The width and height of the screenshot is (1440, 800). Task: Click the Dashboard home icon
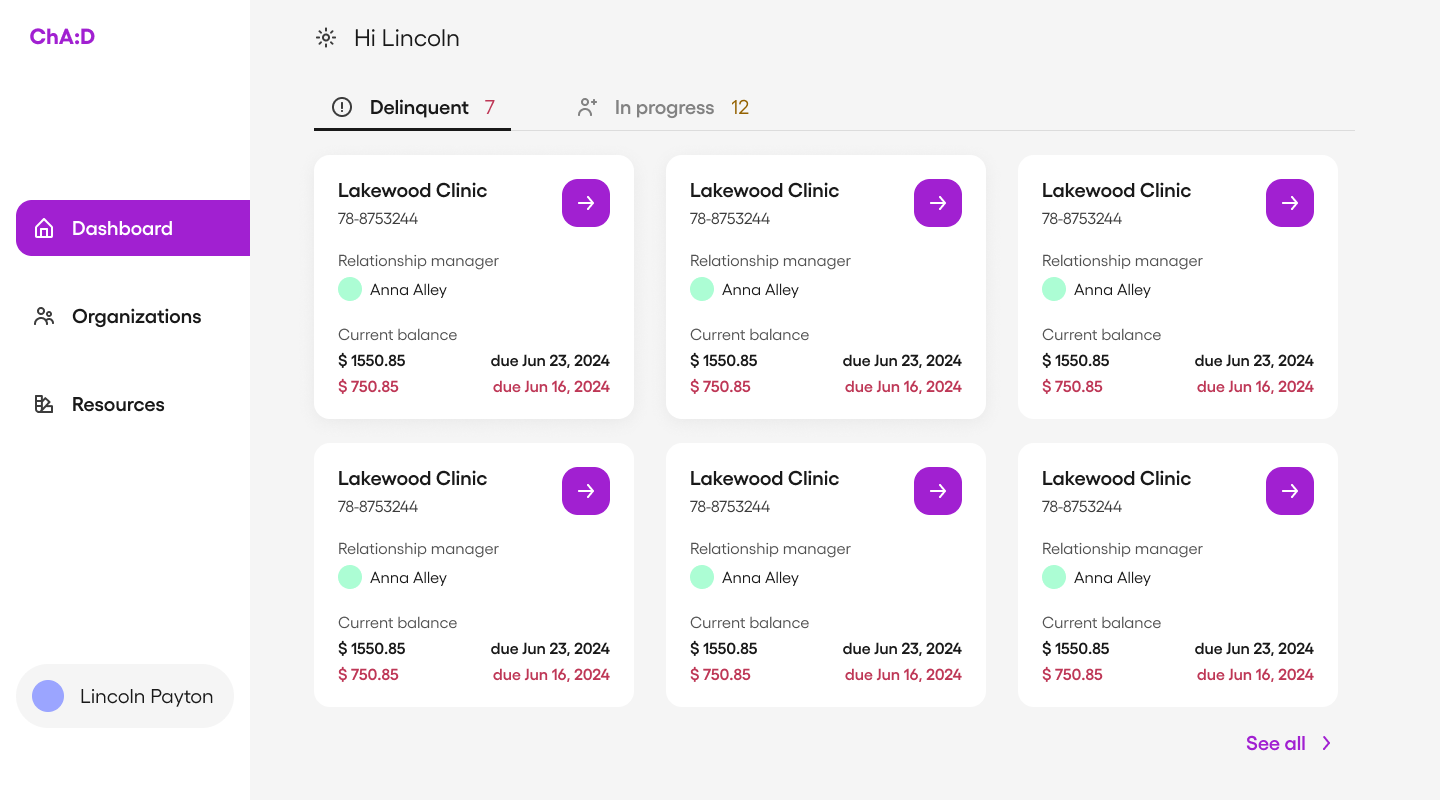point(44,228)
